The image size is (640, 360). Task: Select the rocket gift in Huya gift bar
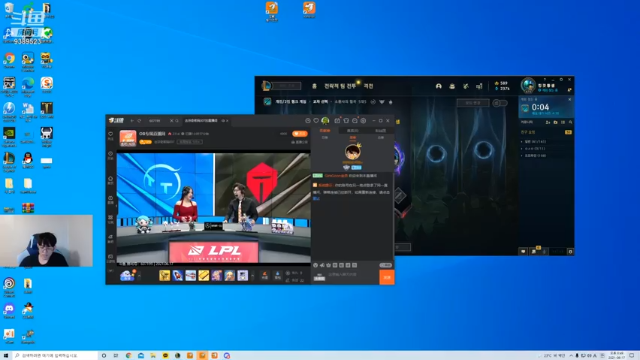178,276
